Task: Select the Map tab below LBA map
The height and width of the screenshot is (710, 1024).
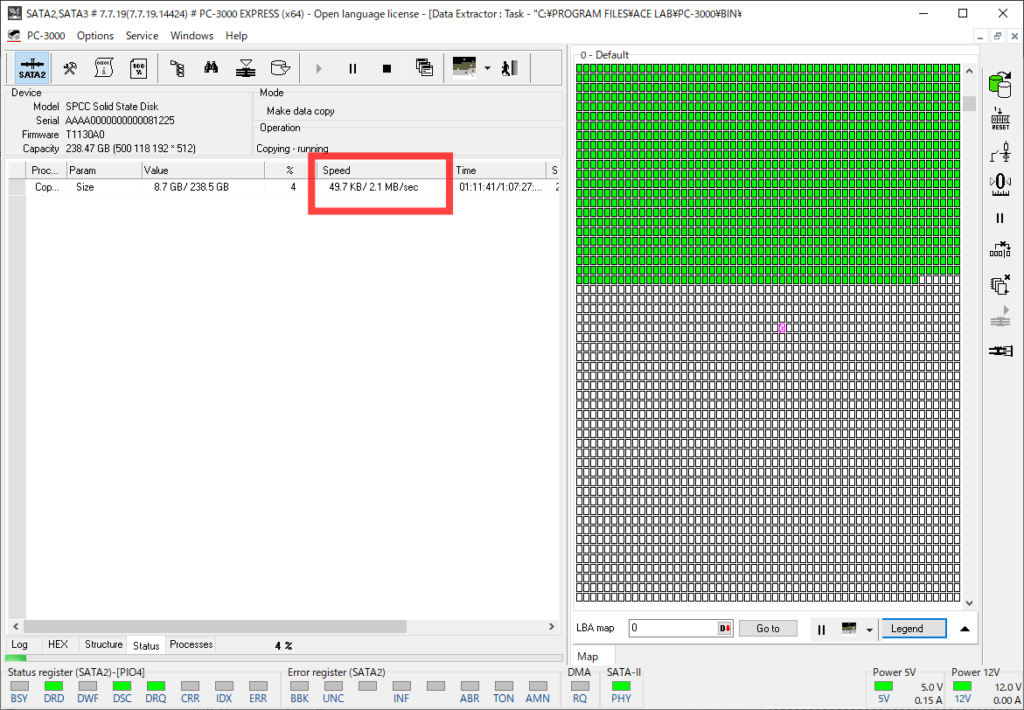Action: (588, 656)
